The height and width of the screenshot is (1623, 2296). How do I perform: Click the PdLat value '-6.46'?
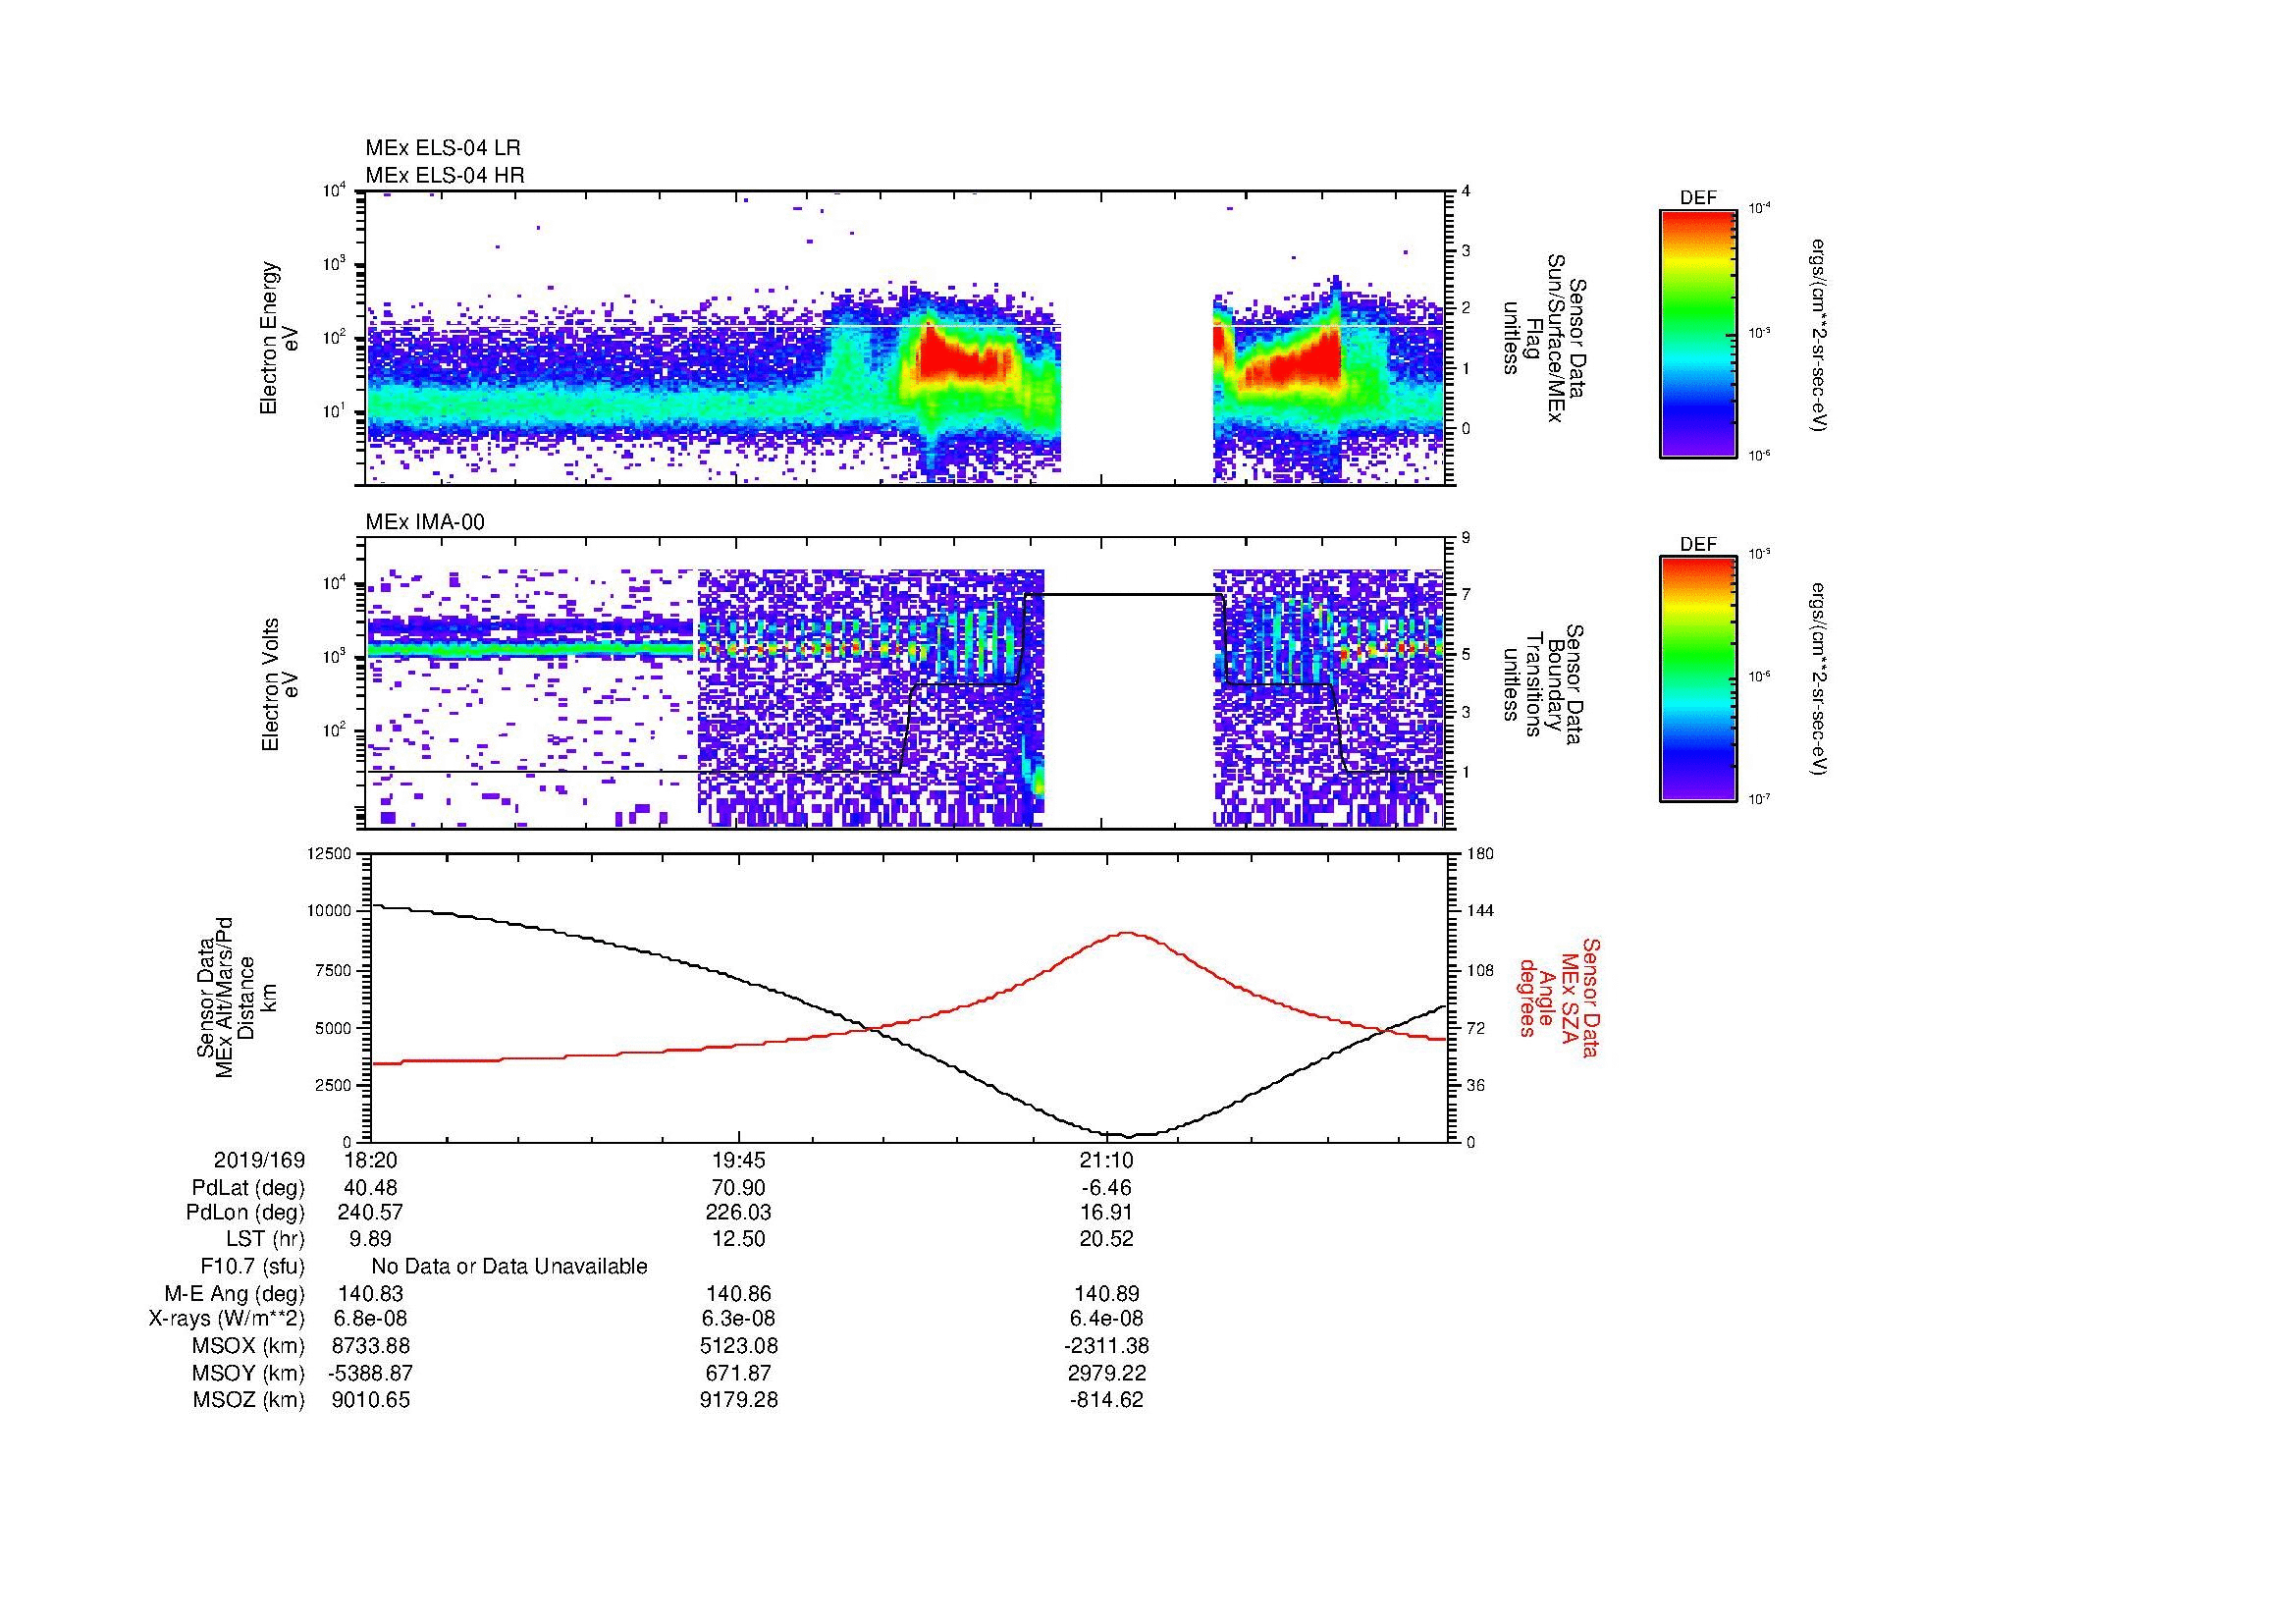1106,1188
